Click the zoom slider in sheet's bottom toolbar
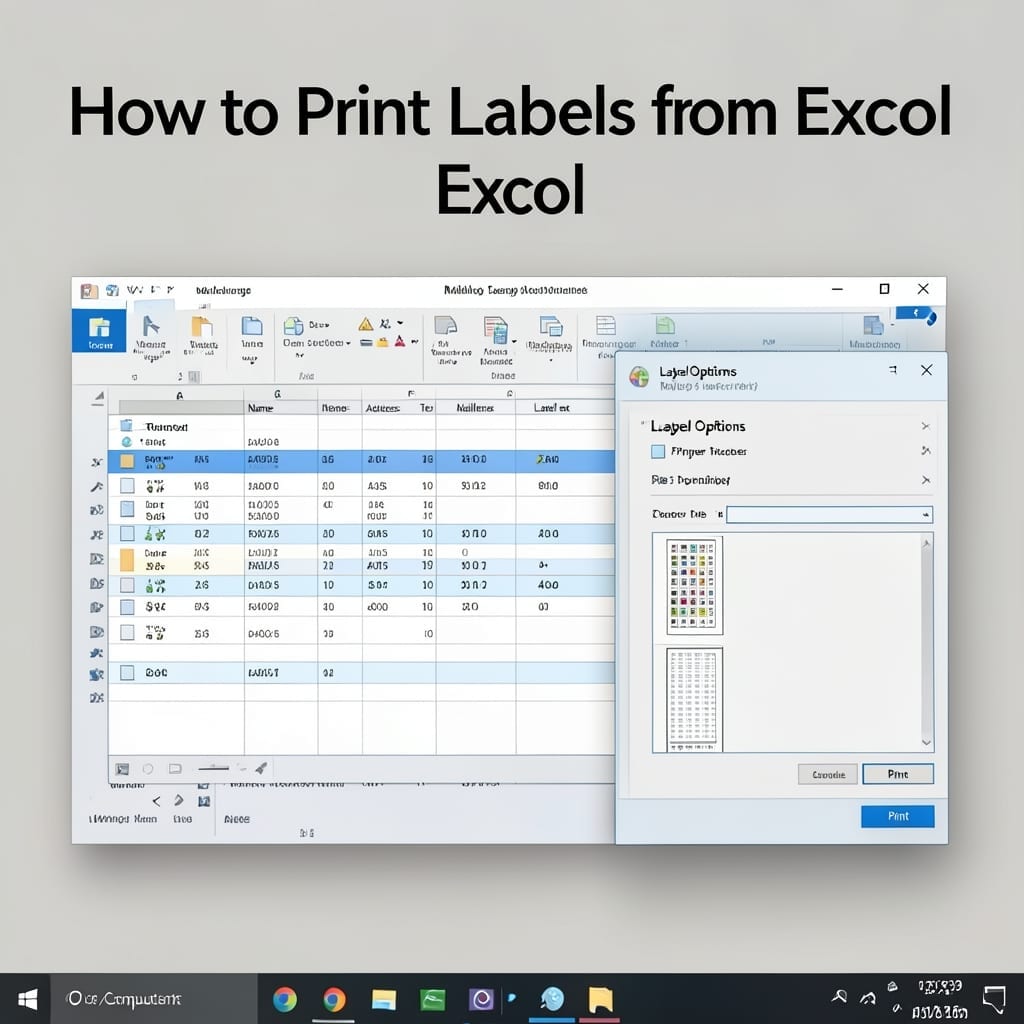1024x1024 pixels. pyautogui.click(x=214, y=769)
